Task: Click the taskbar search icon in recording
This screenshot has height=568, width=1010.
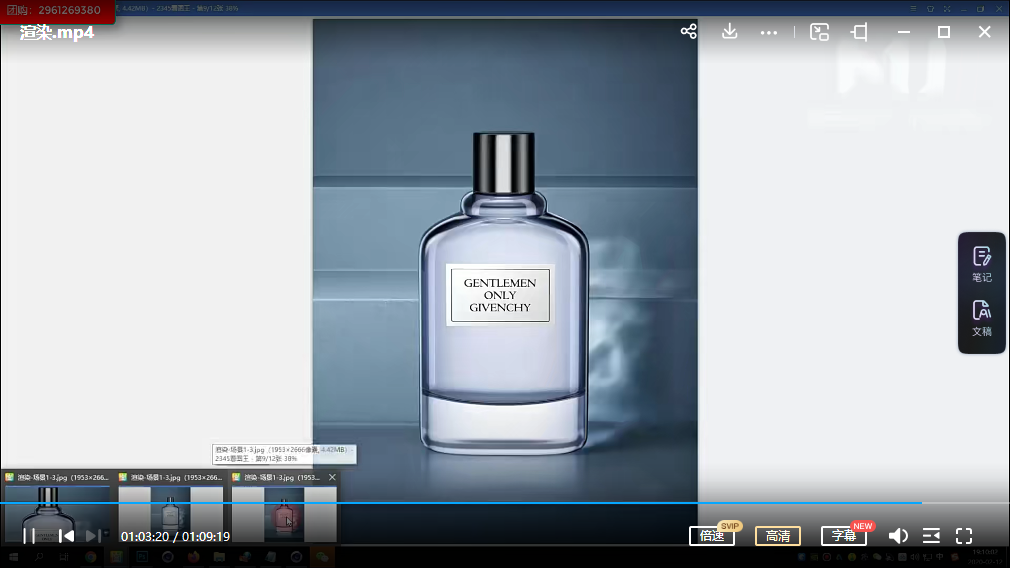Action: (x=39, y=557)
